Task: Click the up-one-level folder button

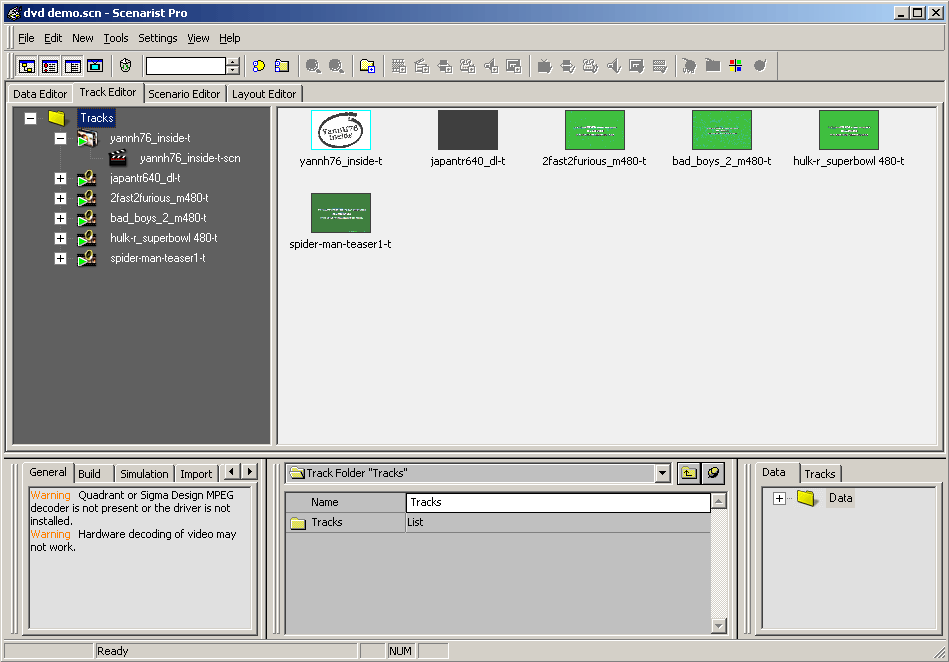Action: click(x=689, y=473)
